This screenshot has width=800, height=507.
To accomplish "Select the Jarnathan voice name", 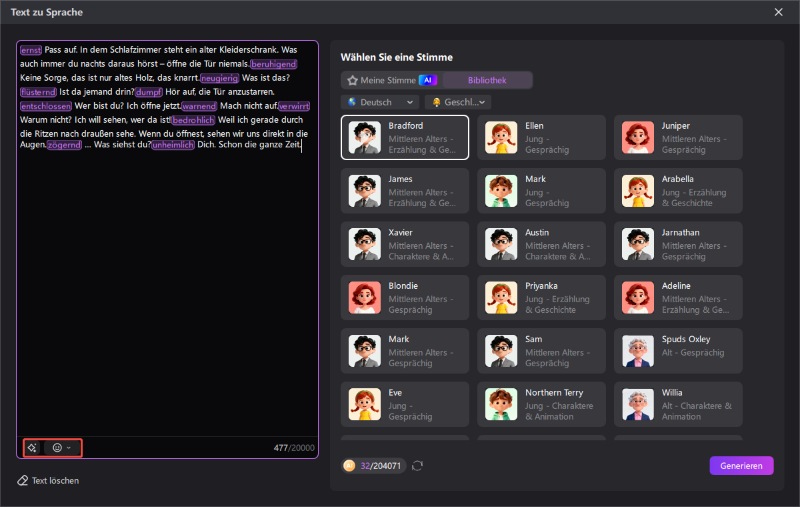I will [681, 232].
